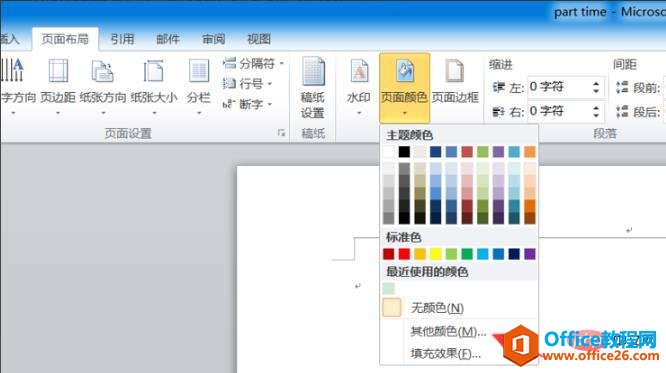Click the Text Direction (文字方向) icon

tap(13, 71)
